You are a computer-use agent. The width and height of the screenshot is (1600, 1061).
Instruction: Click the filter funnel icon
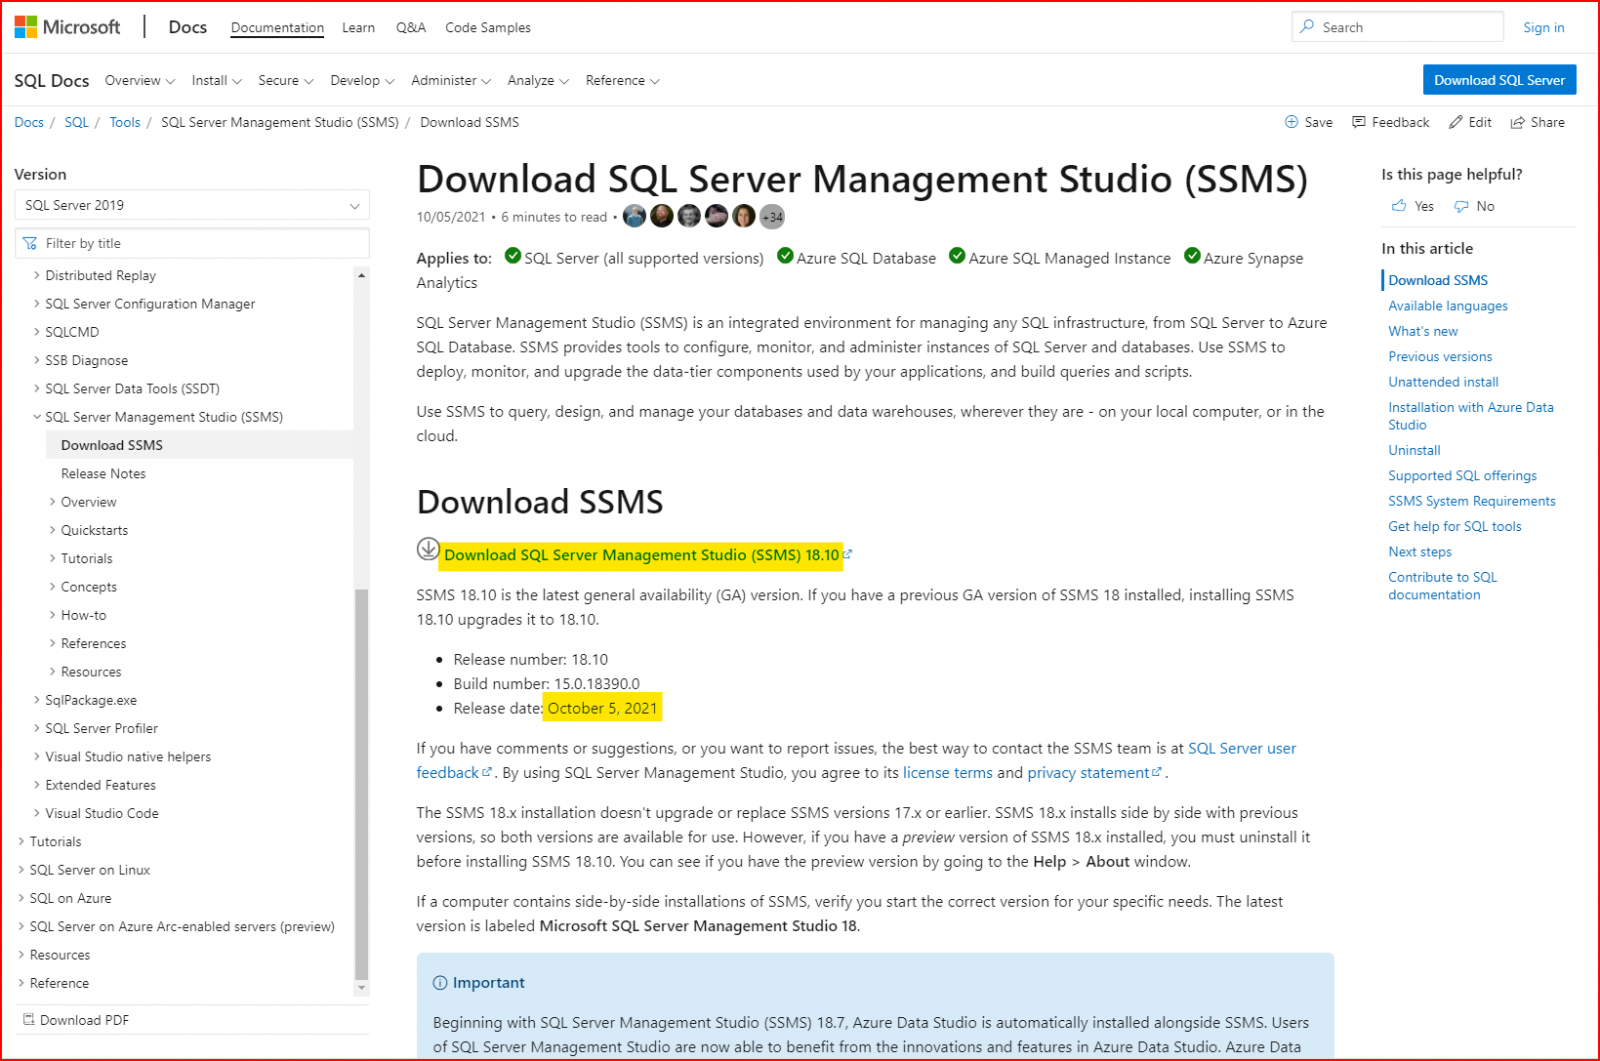click(x=30, y=243)
